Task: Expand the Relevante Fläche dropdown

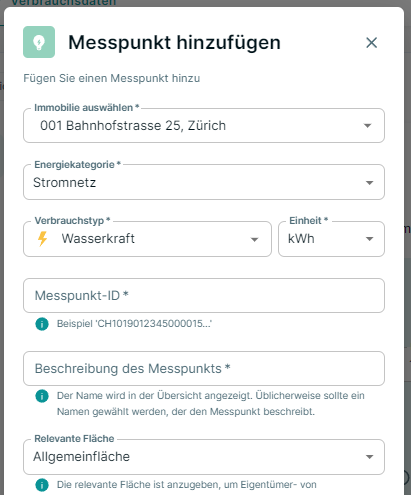Action: pyautogui.click(x=204, y=457)
